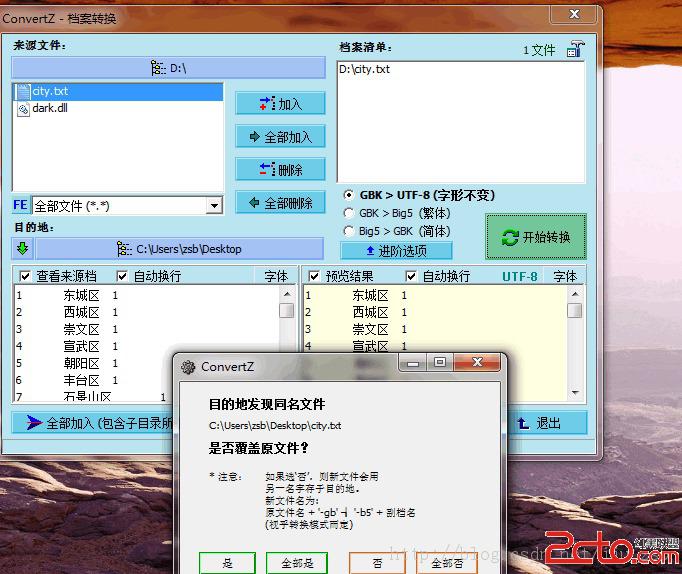Image resolution: width=682 pixels, height=574 pixels.
Task: Click the 退出 exit button
Action: click(x=547, y=423)
